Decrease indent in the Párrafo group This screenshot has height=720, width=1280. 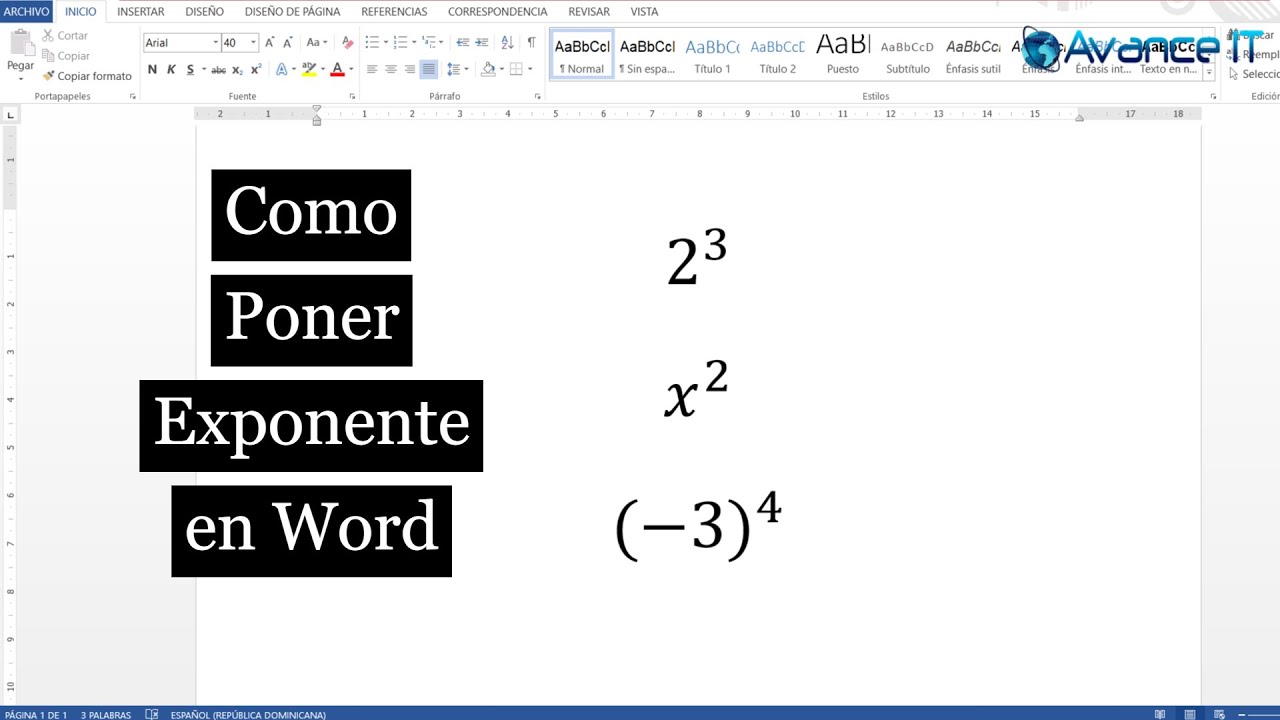click(462, 42)
